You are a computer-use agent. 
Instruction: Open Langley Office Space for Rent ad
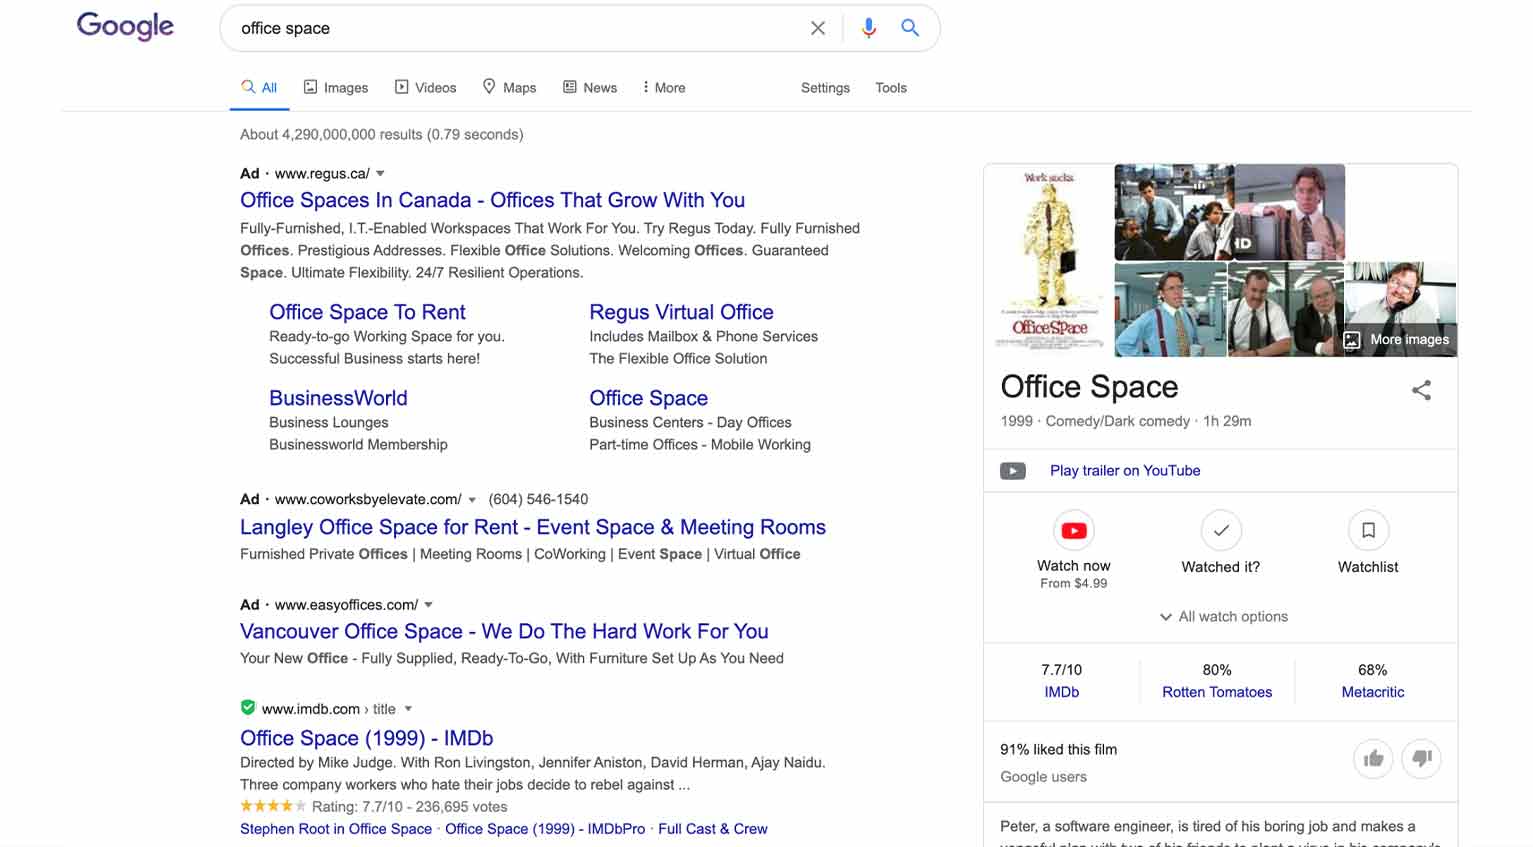(x=533, y=527)
